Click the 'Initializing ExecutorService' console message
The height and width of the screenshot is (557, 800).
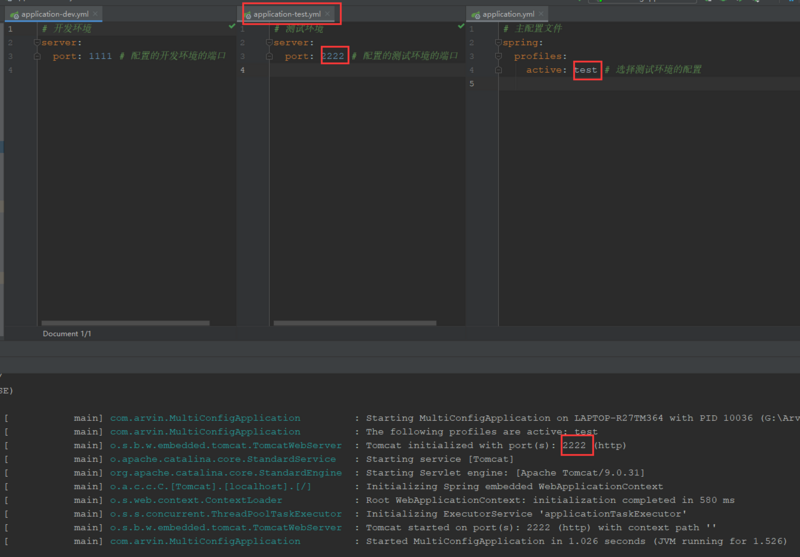click(526, 514)
